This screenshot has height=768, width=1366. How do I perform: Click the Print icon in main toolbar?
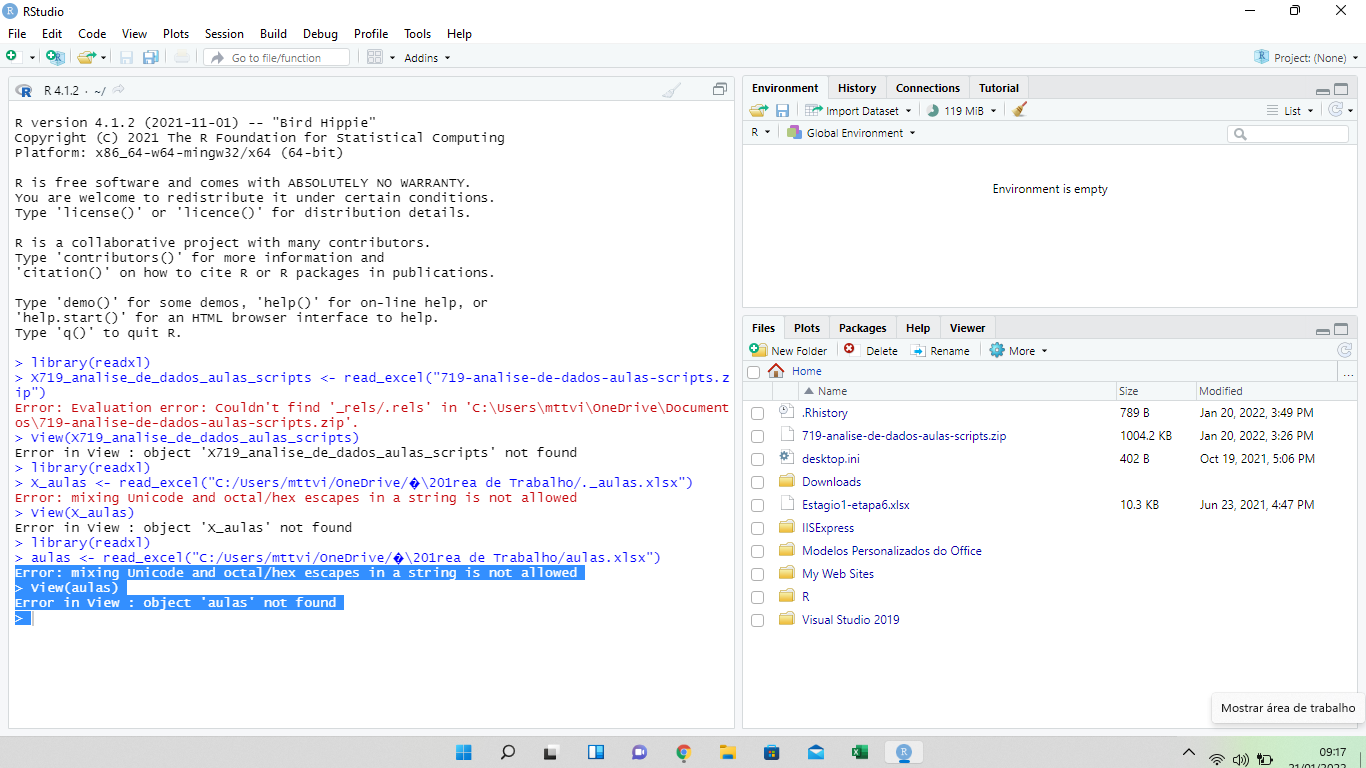click(181, 57)
